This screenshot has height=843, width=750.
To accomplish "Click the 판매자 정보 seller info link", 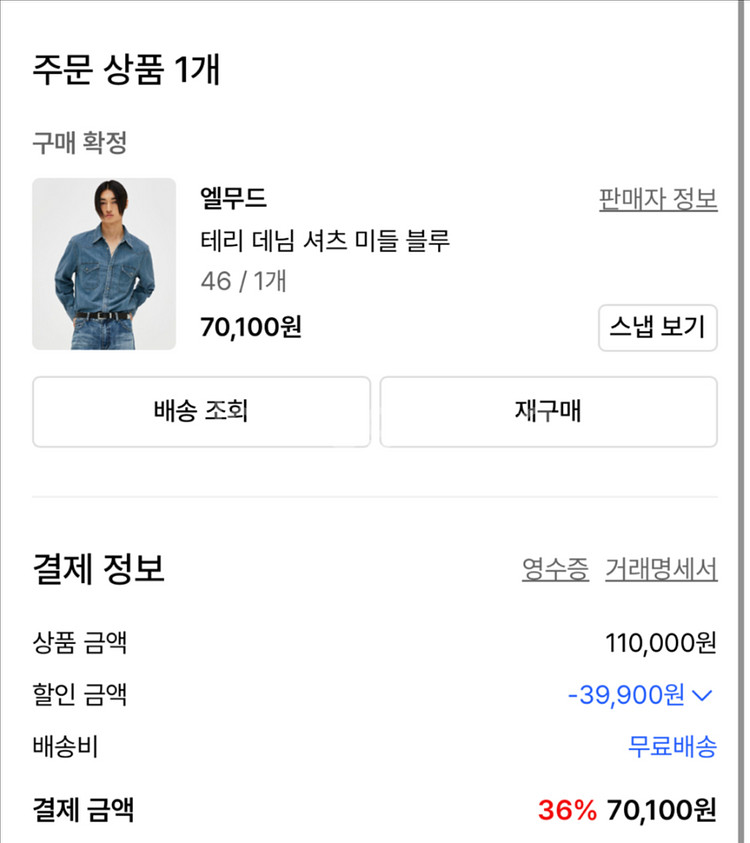I will 658,199.
